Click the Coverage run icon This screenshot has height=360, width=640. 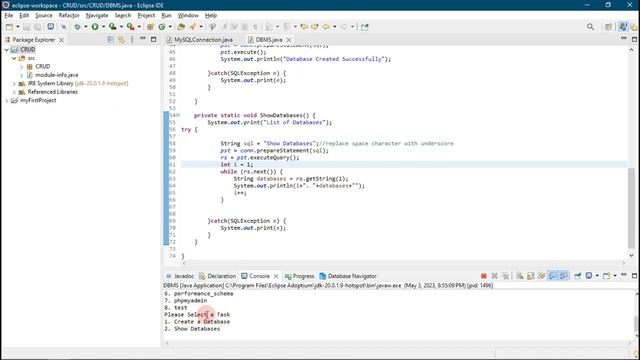click(113, 27)
